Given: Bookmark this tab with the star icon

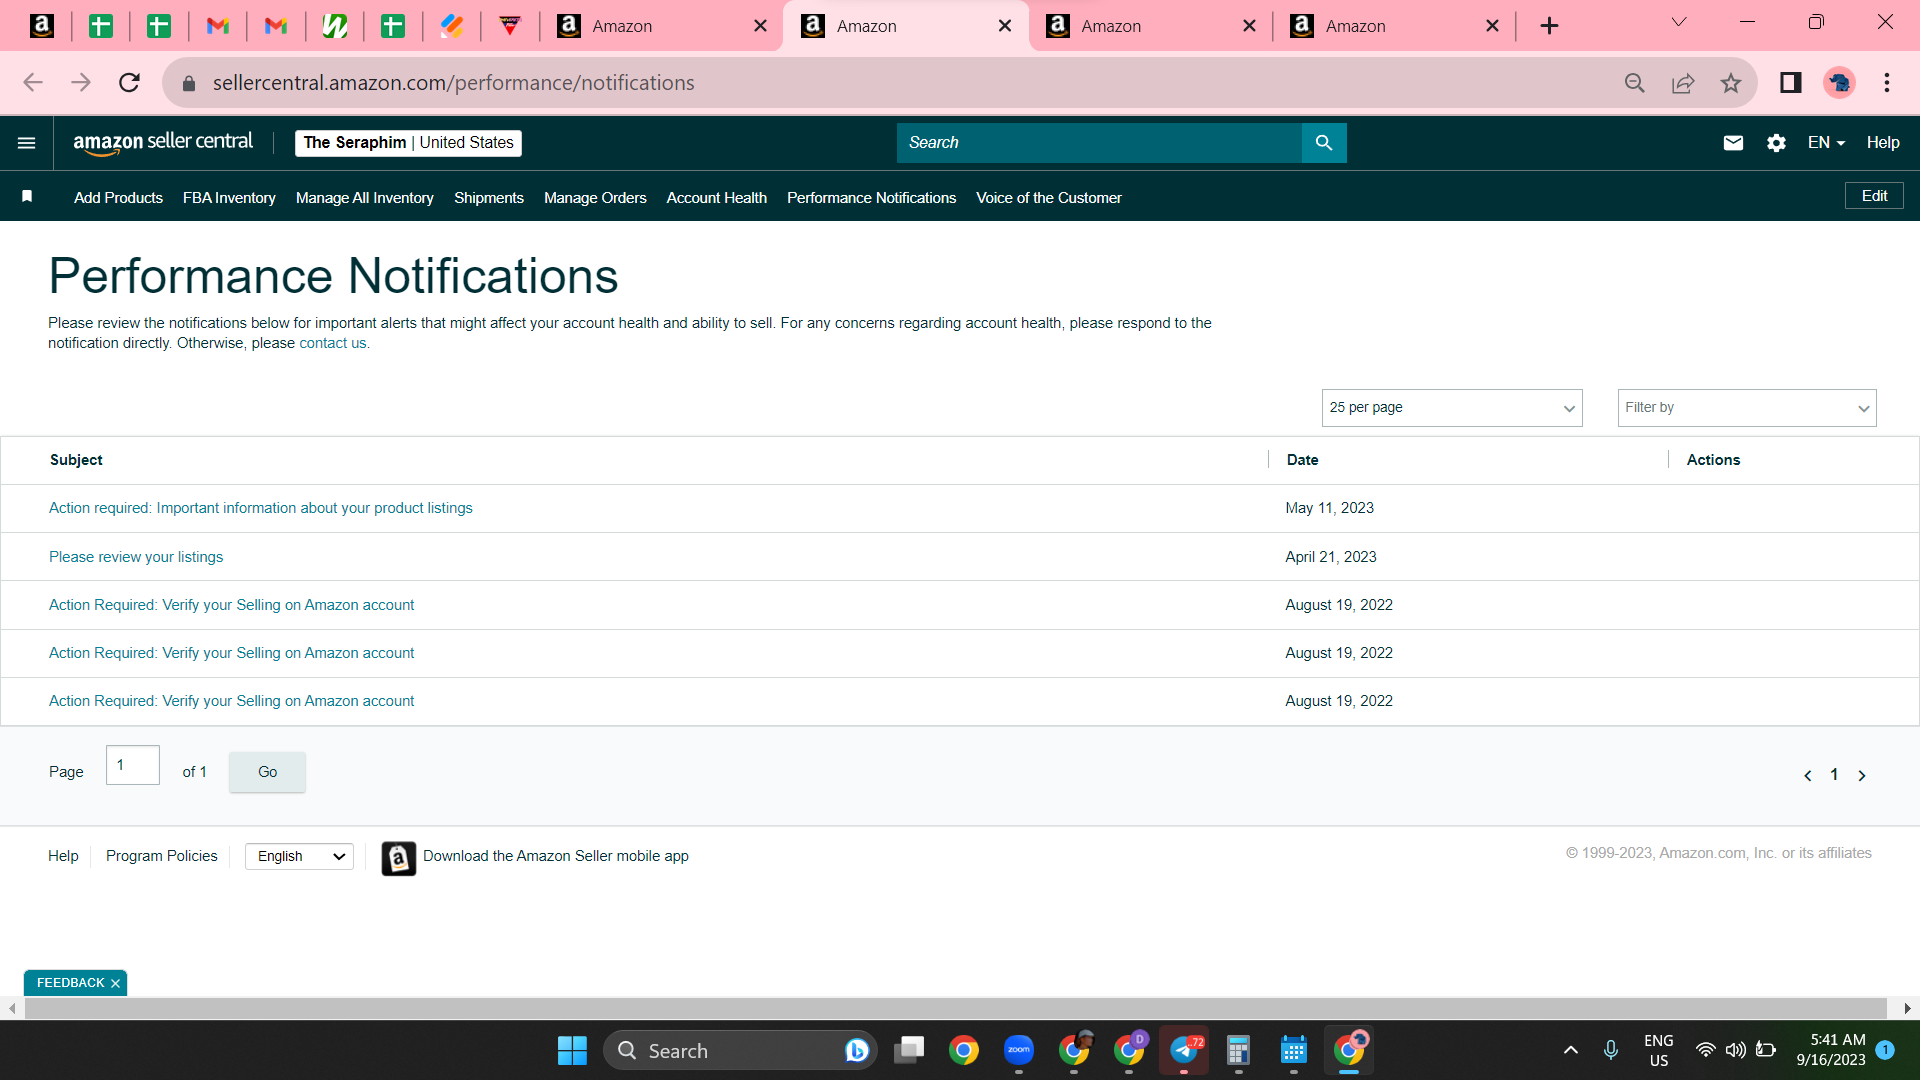Looking at the screenshot, I should coord(1731,83).
